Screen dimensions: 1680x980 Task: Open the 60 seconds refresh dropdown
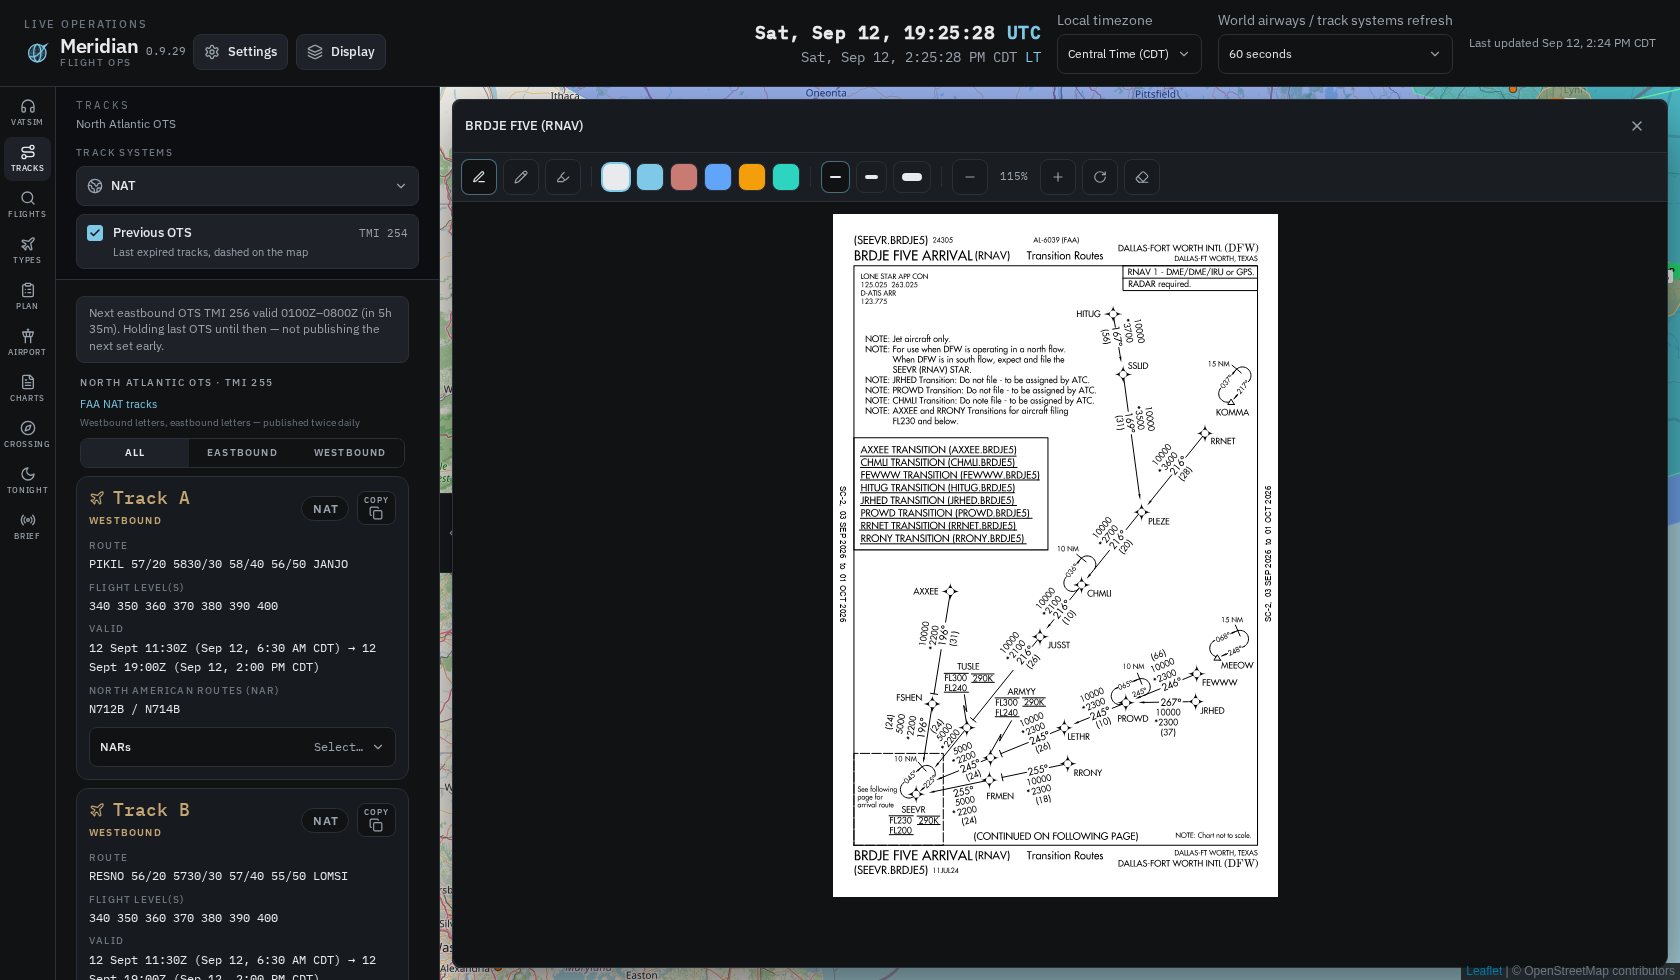click(1335, 54)
